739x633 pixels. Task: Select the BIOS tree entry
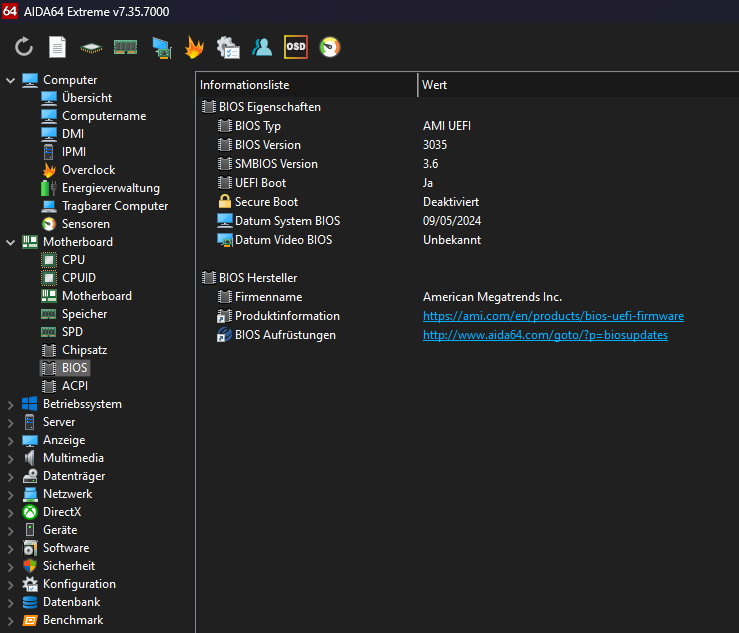74,368
